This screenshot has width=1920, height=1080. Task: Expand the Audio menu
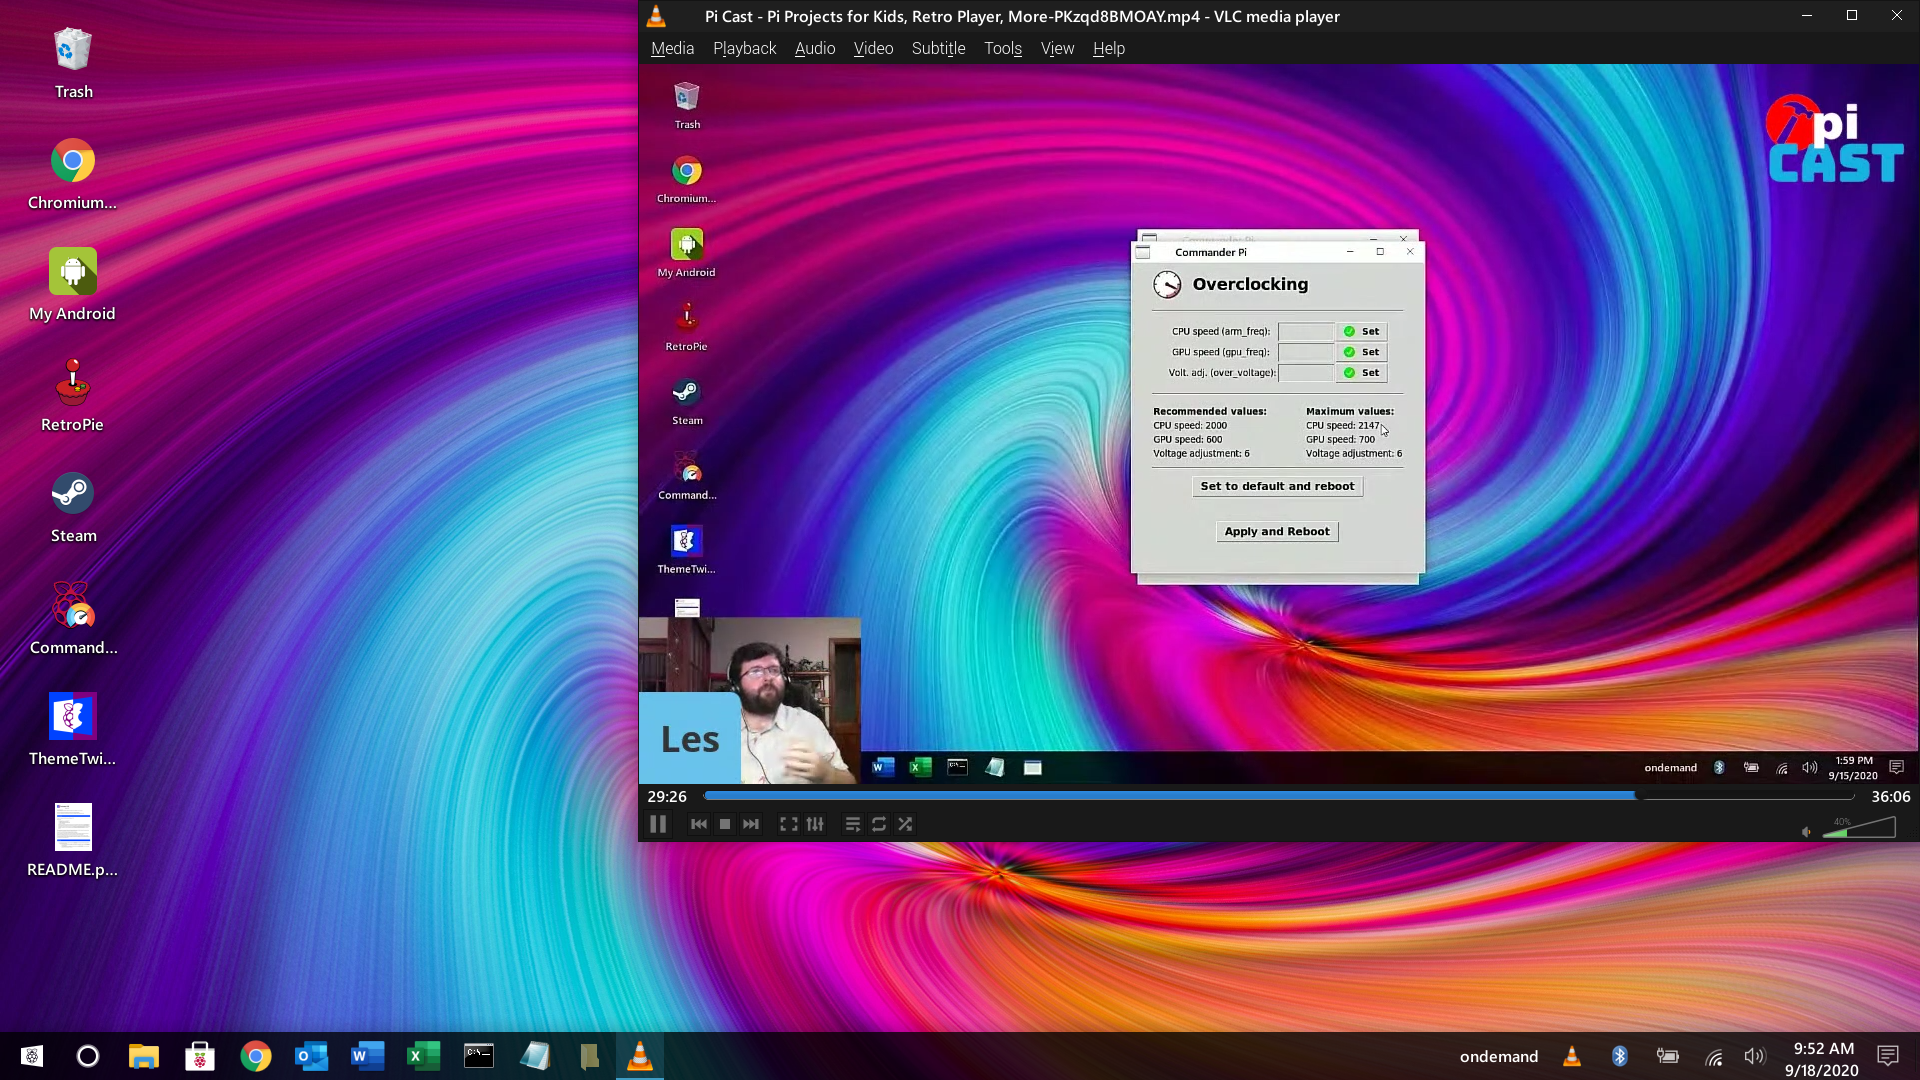[x=814, y=48]
